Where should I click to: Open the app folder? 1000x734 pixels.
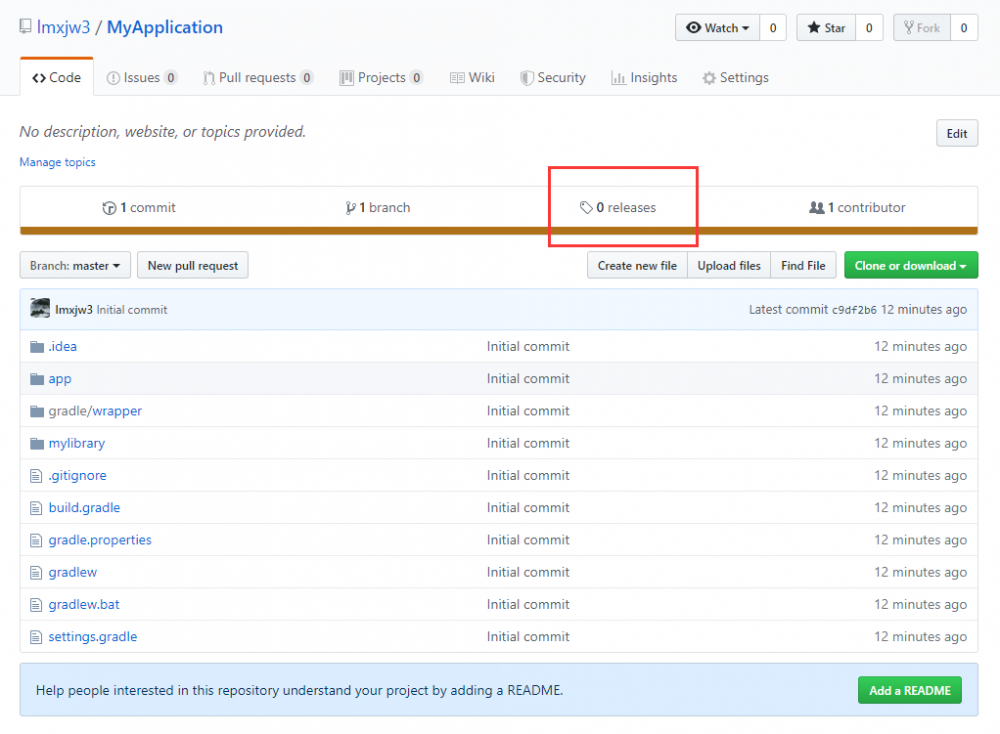point(60,379)
